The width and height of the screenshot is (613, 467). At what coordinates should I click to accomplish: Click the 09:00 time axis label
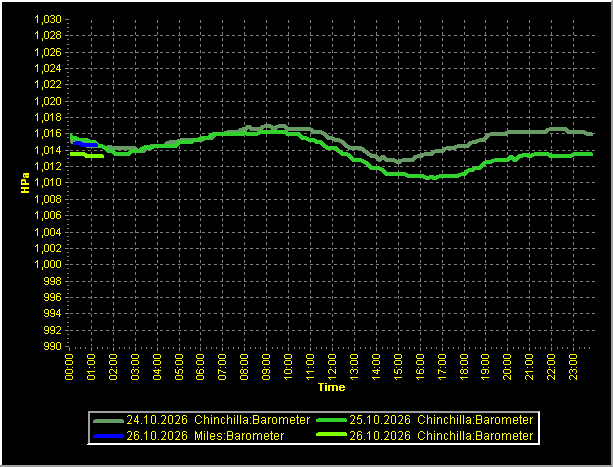tap(266, 367)
